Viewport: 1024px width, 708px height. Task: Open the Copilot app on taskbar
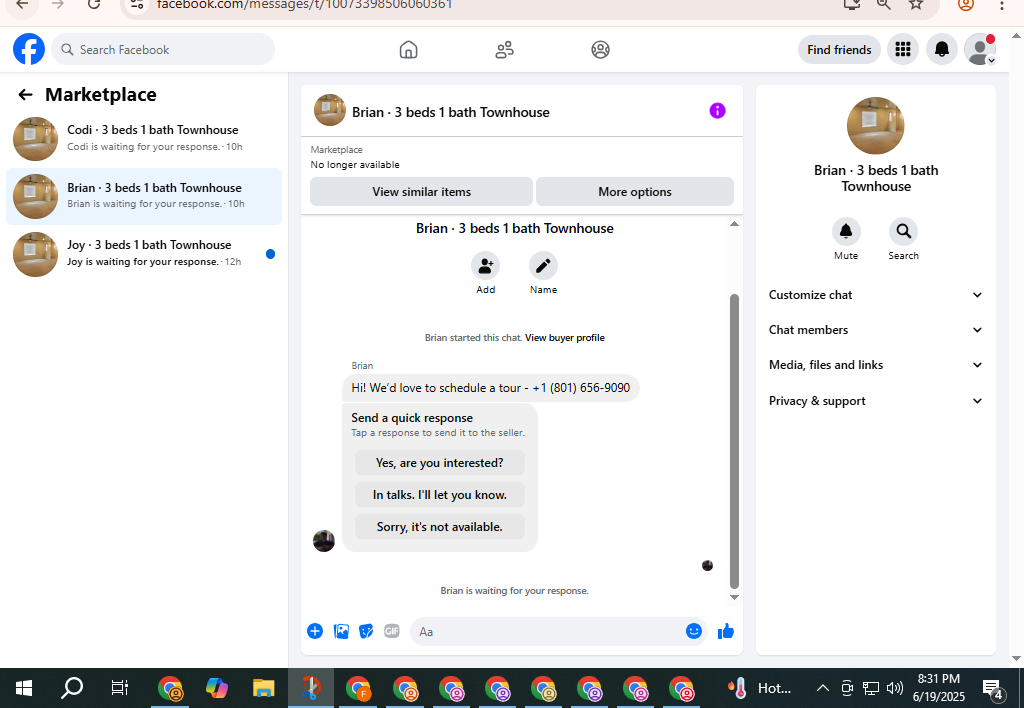click(x=217, y=688)
